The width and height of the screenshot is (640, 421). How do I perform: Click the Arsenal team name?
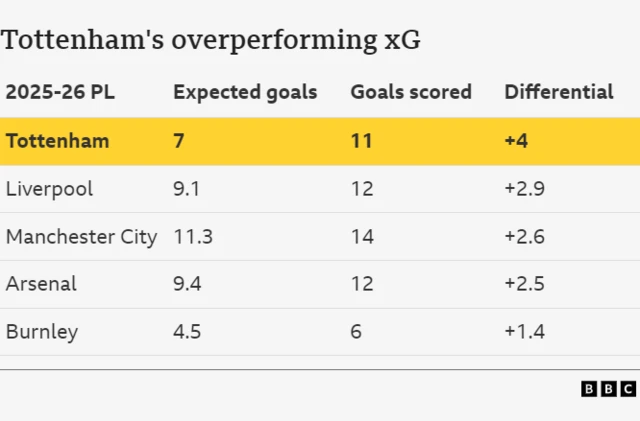(41, 284)
